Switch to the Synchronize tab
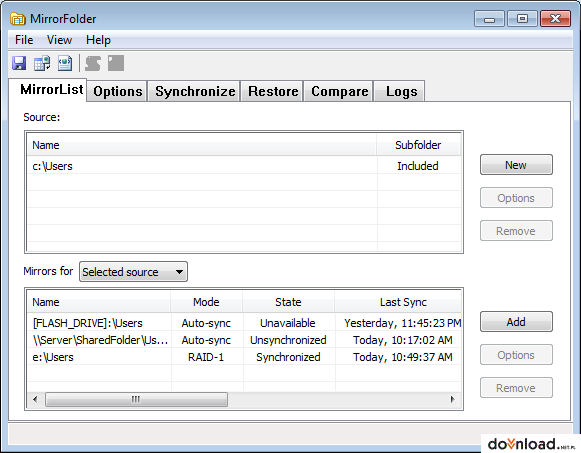581x453 pixels. (195, 91)
